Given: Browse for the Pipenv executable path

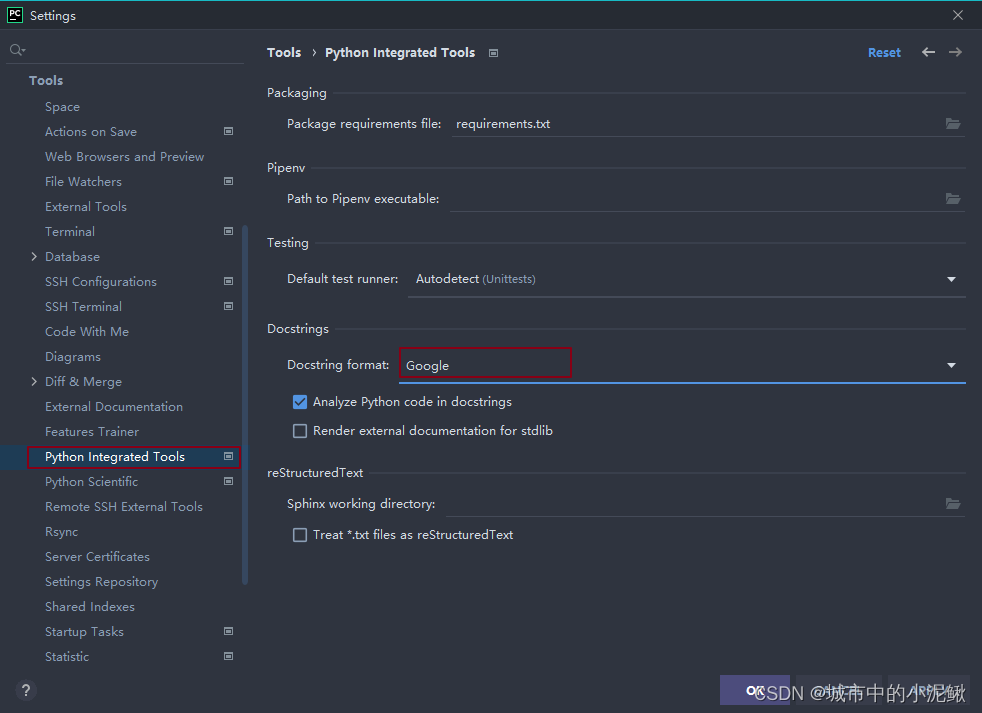Looking at the screenshot, I should coord(952,198).
